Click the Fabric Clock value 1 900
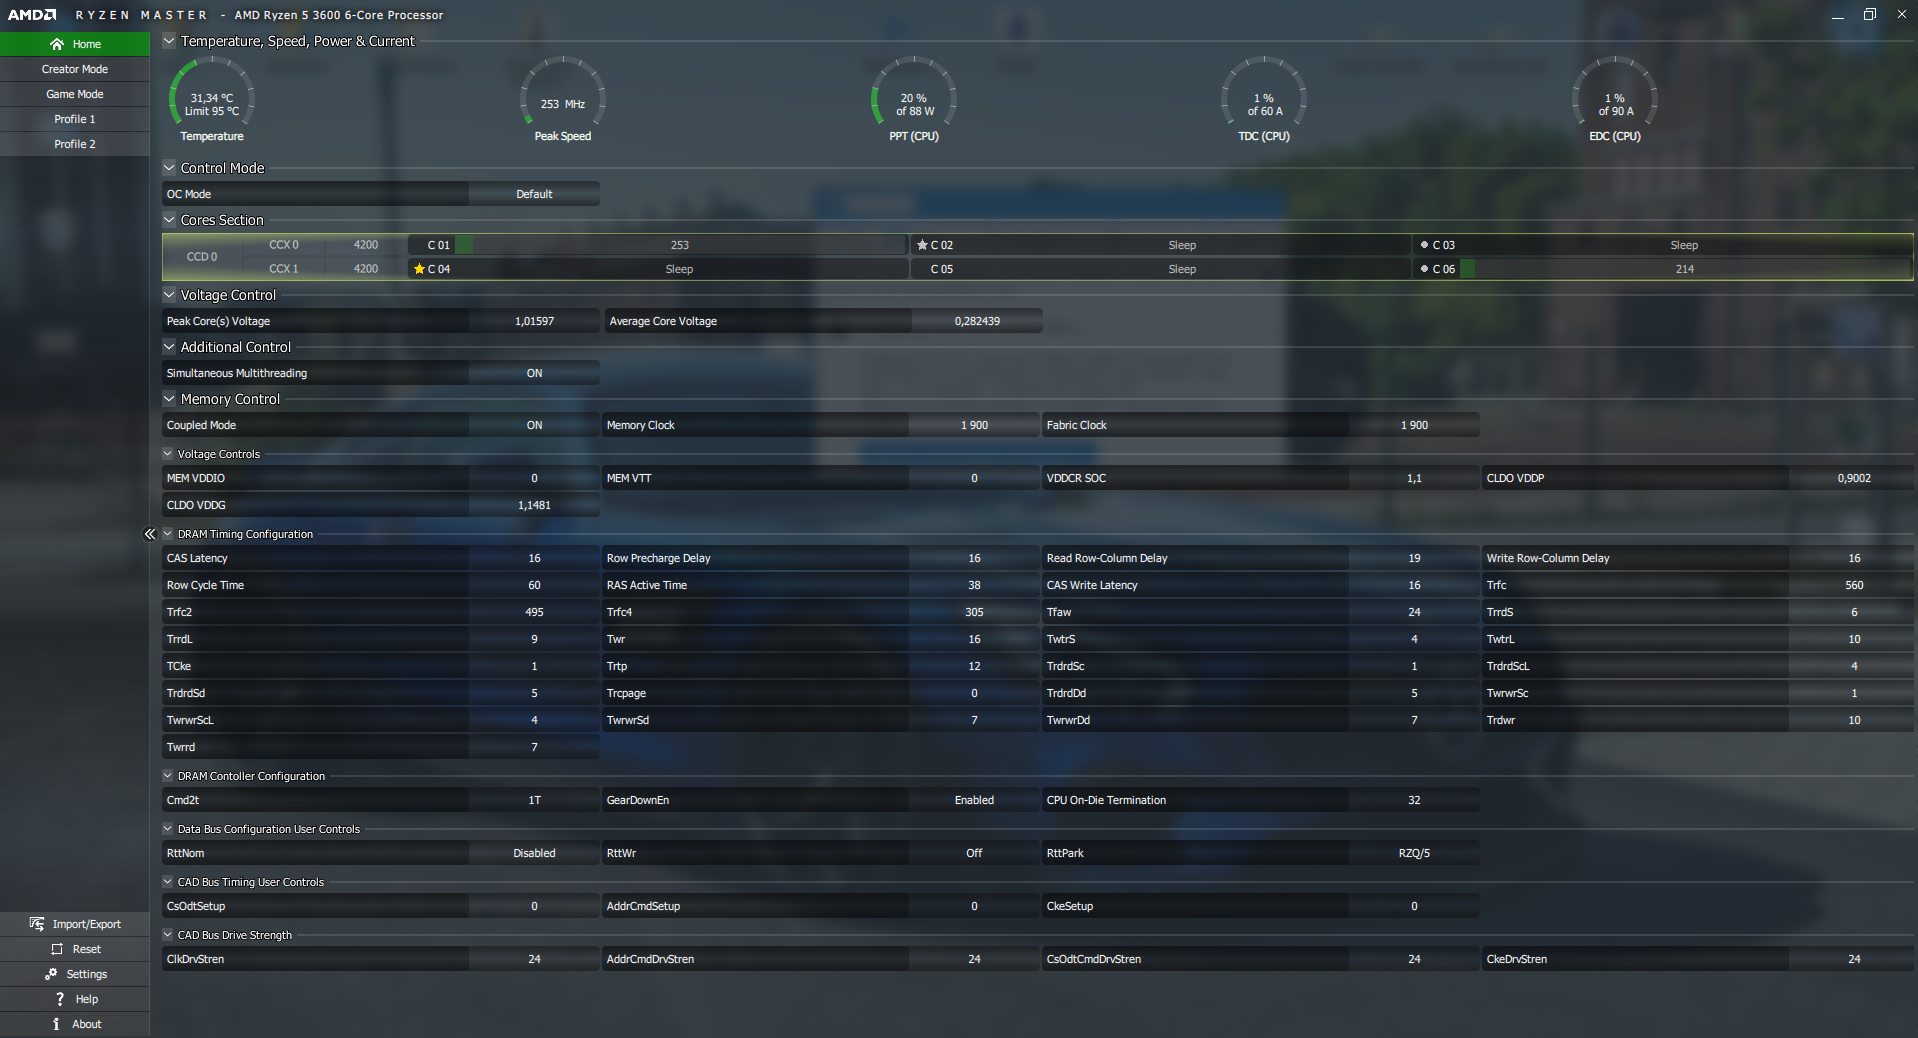The width and height of the screenshot is (1918, 1038). [1414, 425]
